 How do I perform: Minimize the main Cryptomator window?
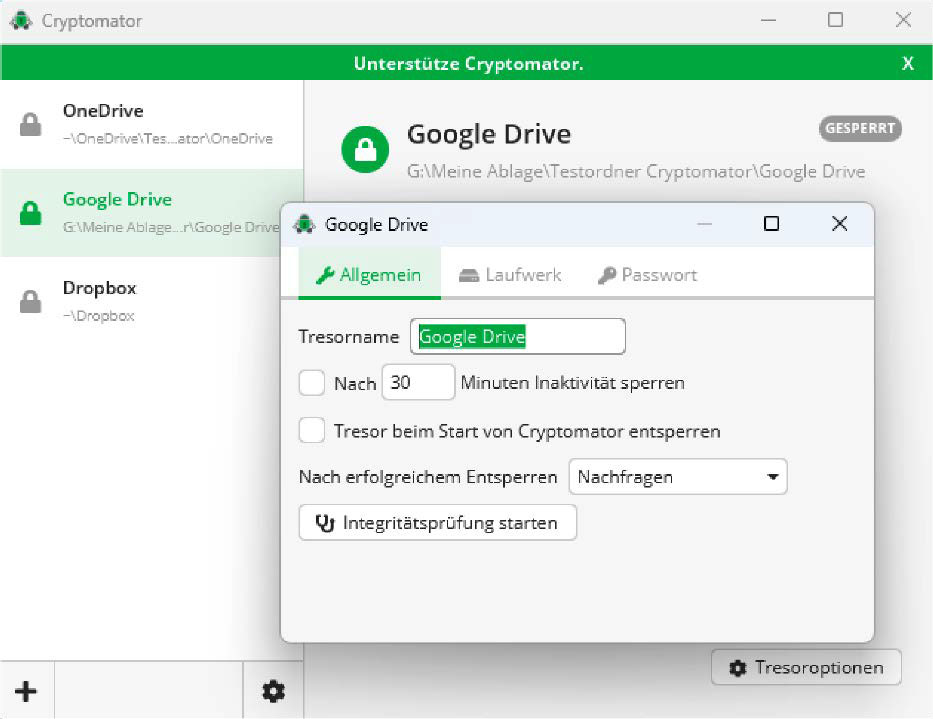coord(768,20)
